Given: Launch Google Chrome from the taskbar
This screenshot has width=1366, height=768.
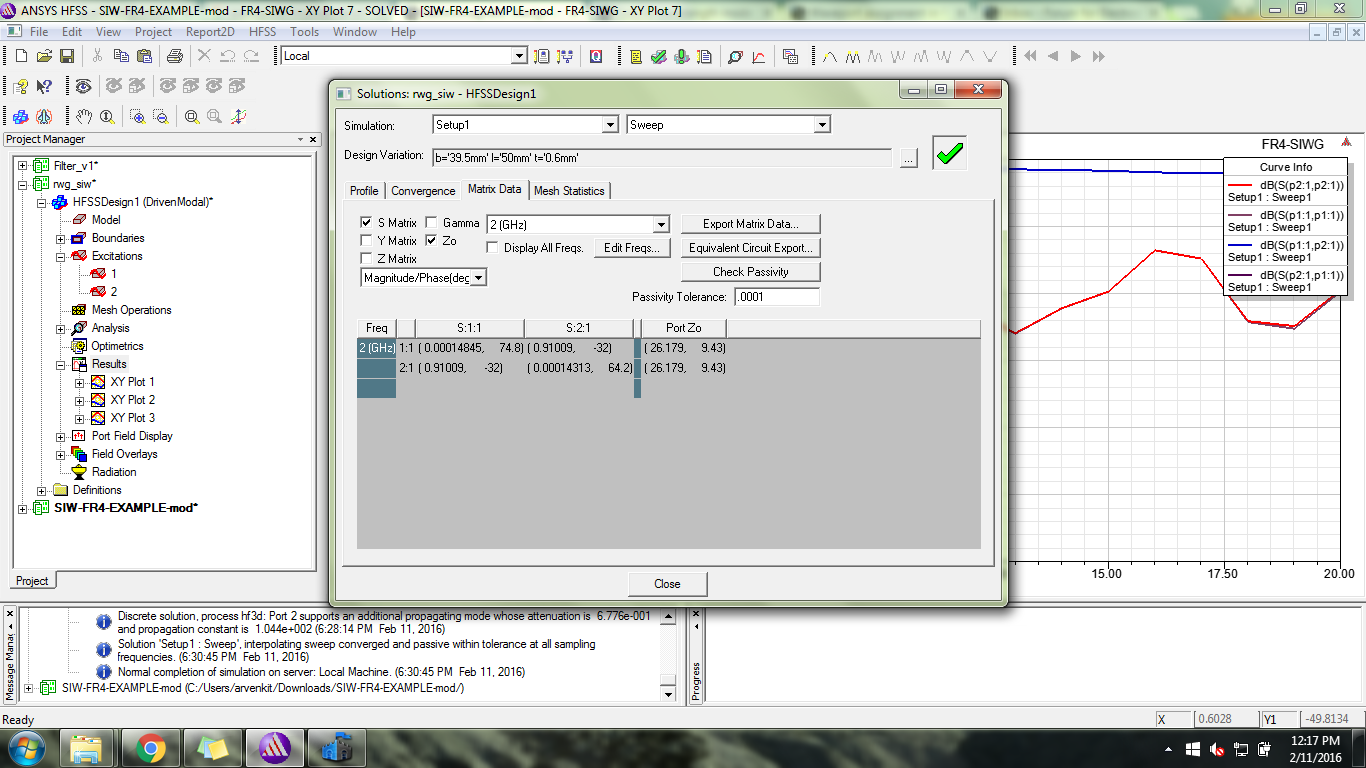Looking at the screenshot, I should pyautogui.click(x=151, y=748).
